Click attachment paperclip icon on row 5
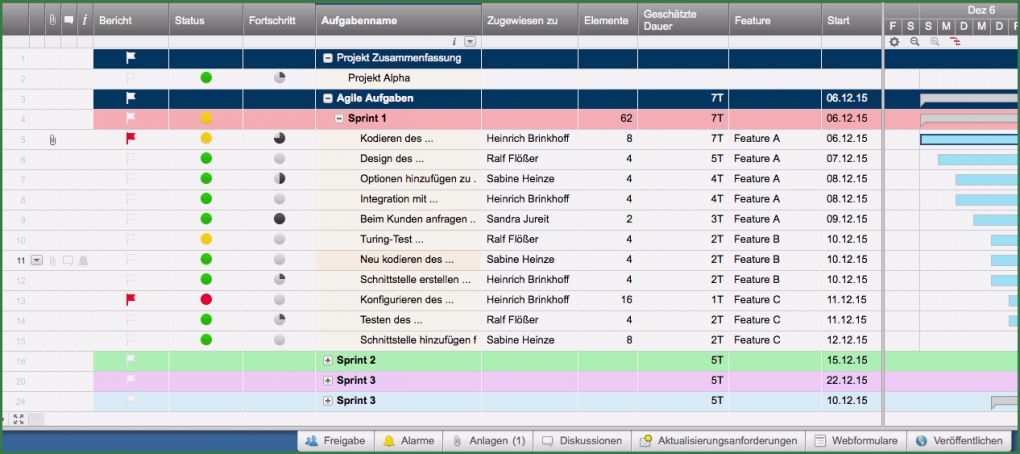 coord(52,139)
